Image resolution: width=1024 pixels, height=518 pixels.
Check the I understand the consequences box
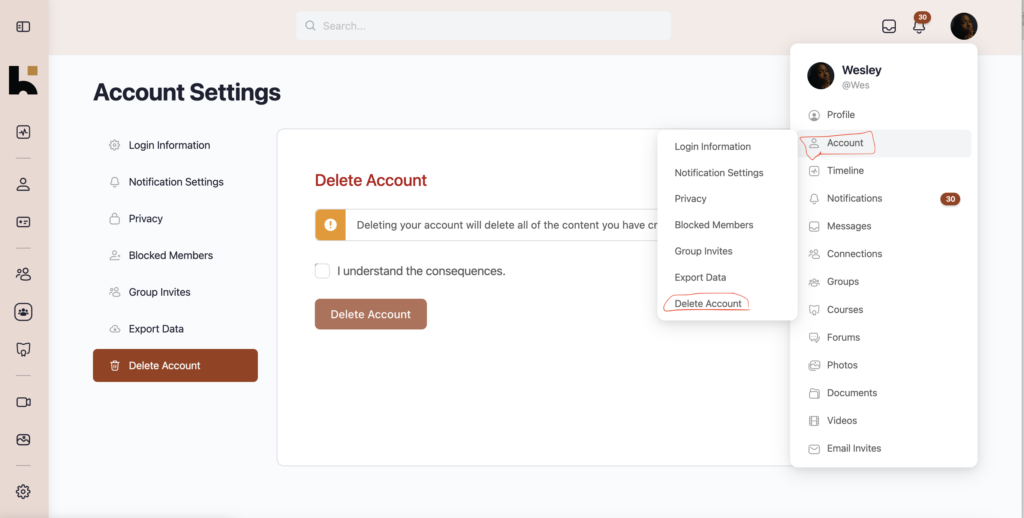click(322, 270)
